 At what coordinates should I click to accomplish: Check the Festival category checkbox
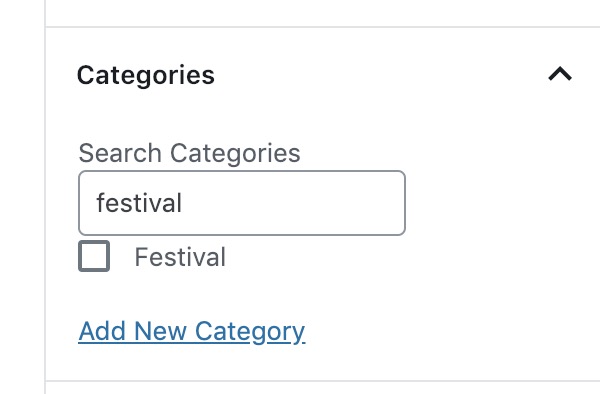pos(94,256)
